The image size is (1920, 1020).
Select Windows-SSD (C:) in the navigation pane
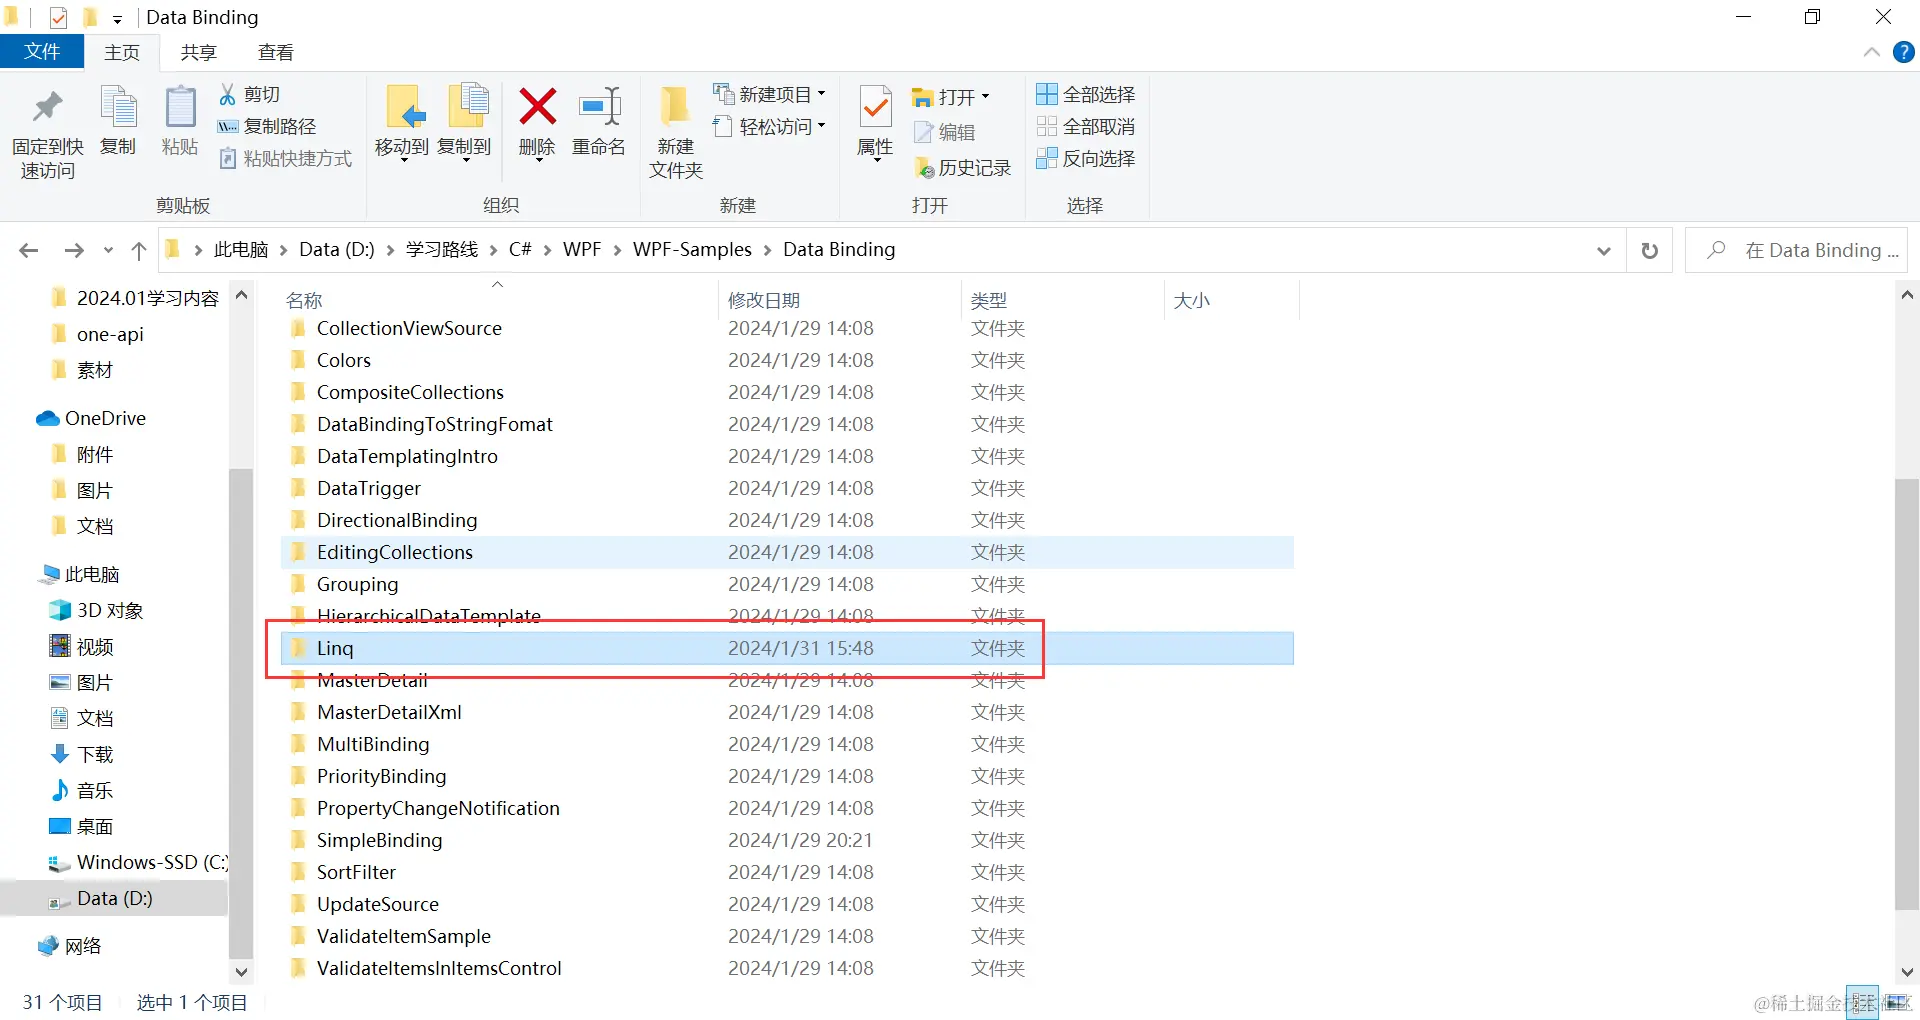152,862
